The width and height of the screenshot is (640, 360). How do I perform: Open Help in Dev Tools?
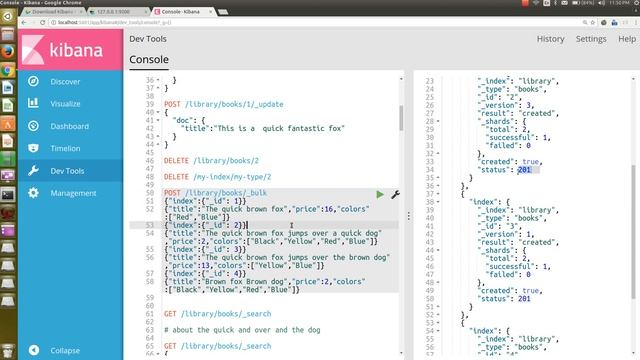coord(627,39)
